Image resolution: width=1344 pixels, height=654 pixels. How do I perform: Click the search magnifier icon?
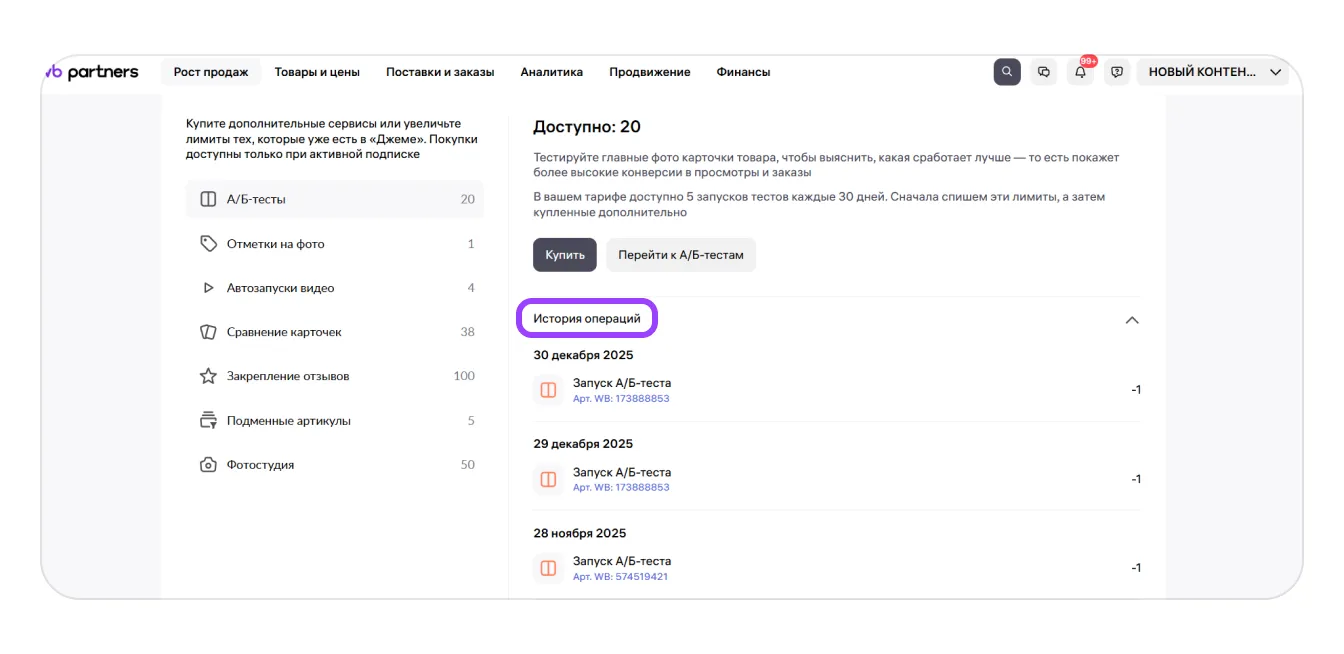[x=1007, y=72]
